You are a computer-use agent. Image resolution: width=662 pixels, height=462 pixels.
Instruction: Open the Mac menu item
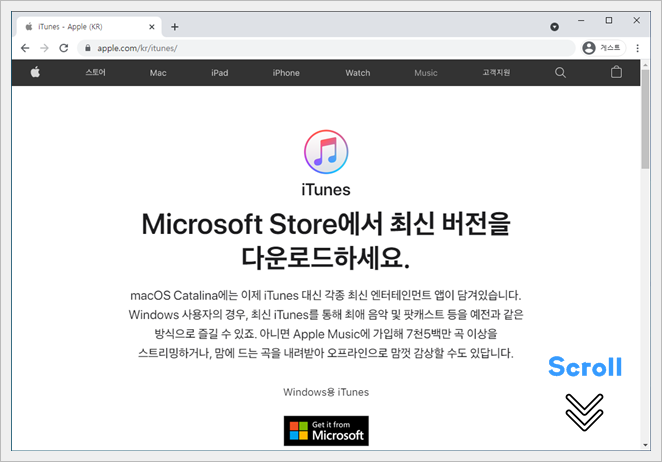coord(158,73)
